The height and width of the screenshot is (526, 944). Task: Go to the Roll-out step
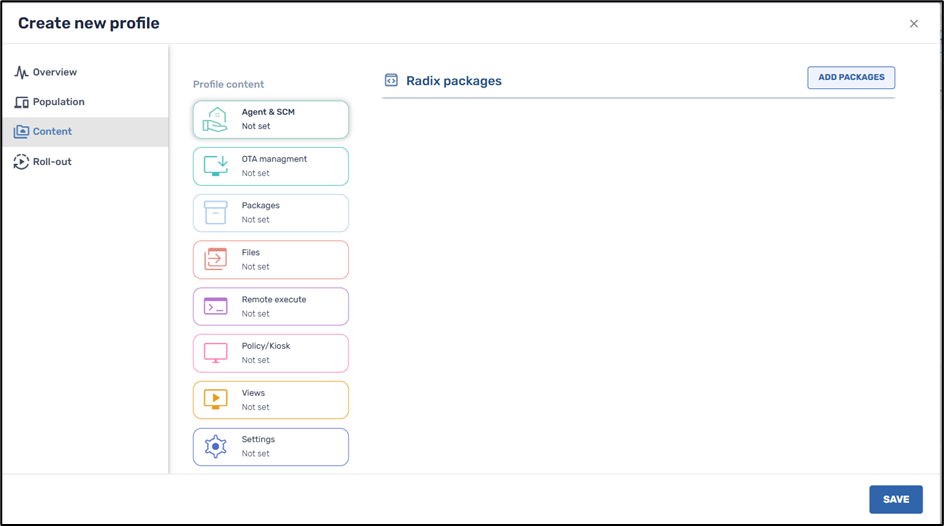tap(52, 162)
